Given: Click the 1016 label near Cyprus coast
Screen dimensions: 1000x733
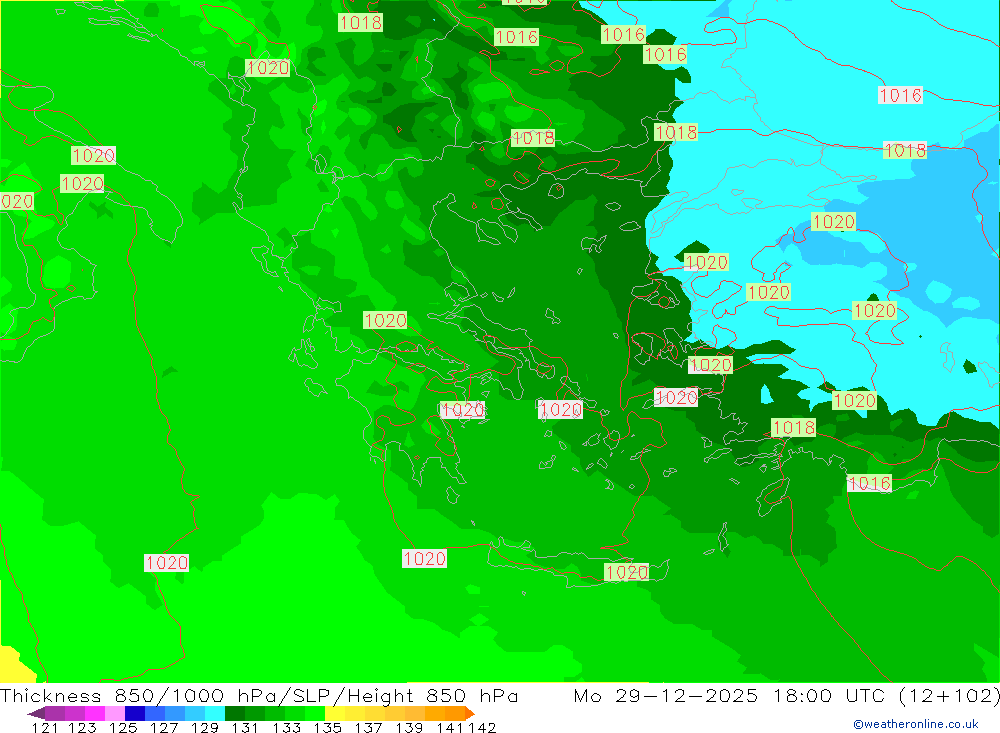Looking at the screenshot, I should [x=869, y=484].
